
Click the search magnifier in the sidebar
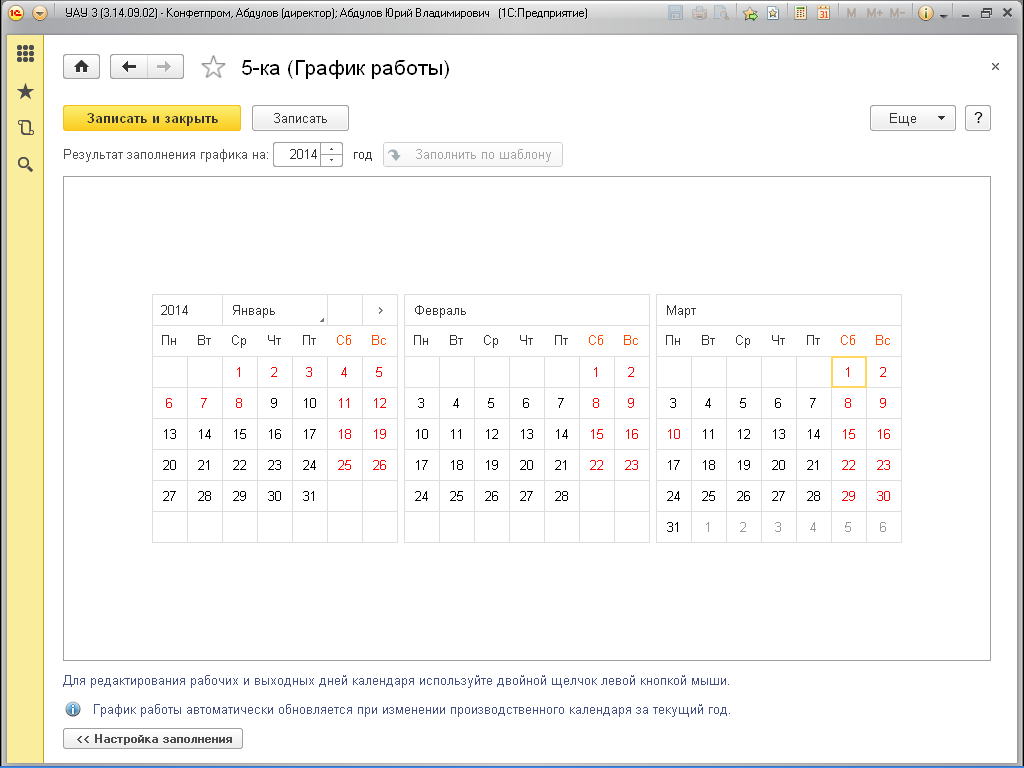(x=25, y=164)
